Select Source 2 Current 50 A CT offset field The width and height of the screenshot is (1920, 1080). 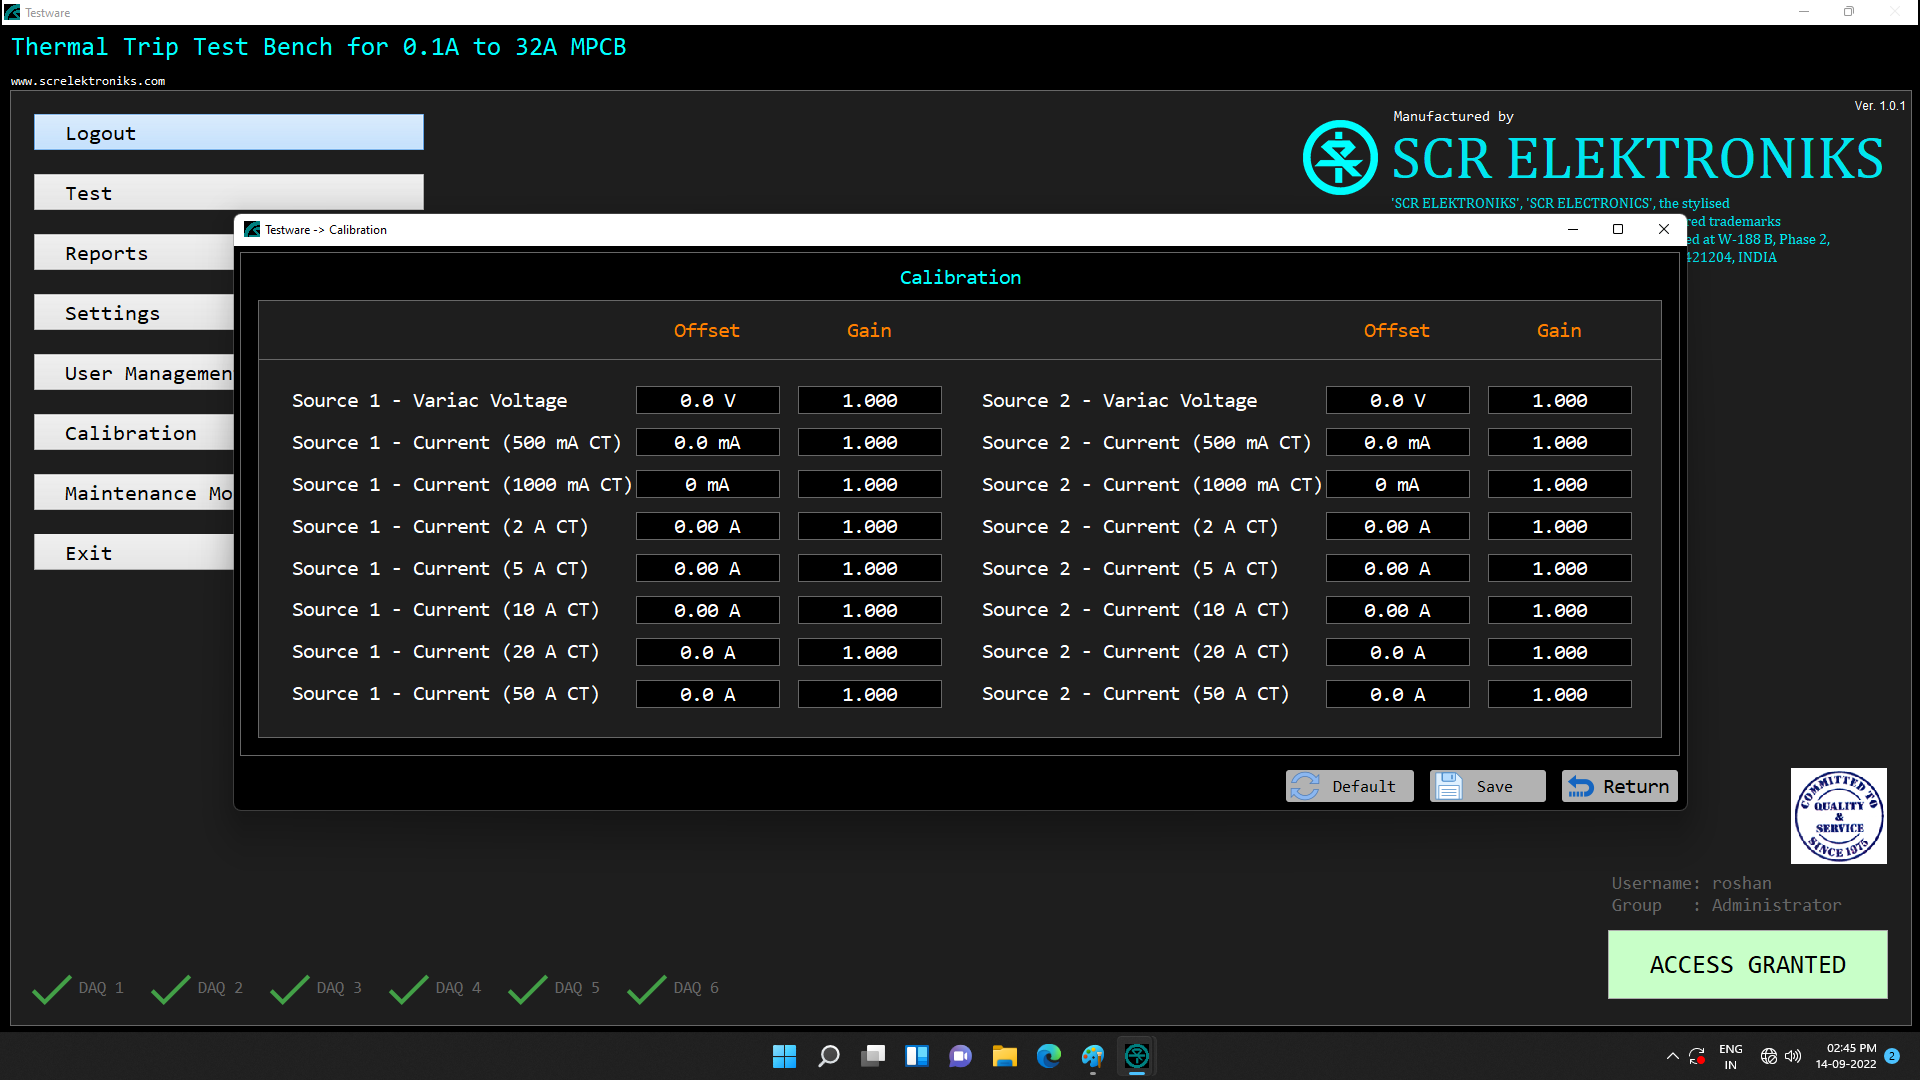tap(1397, 694)
